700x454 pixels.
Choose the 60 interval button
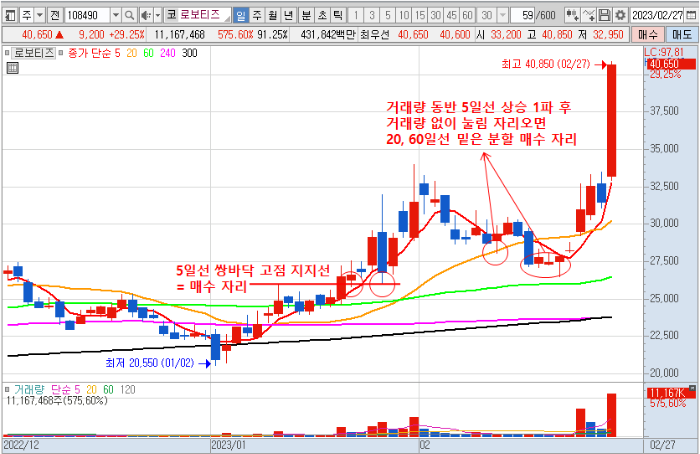[x=467, y=16]
